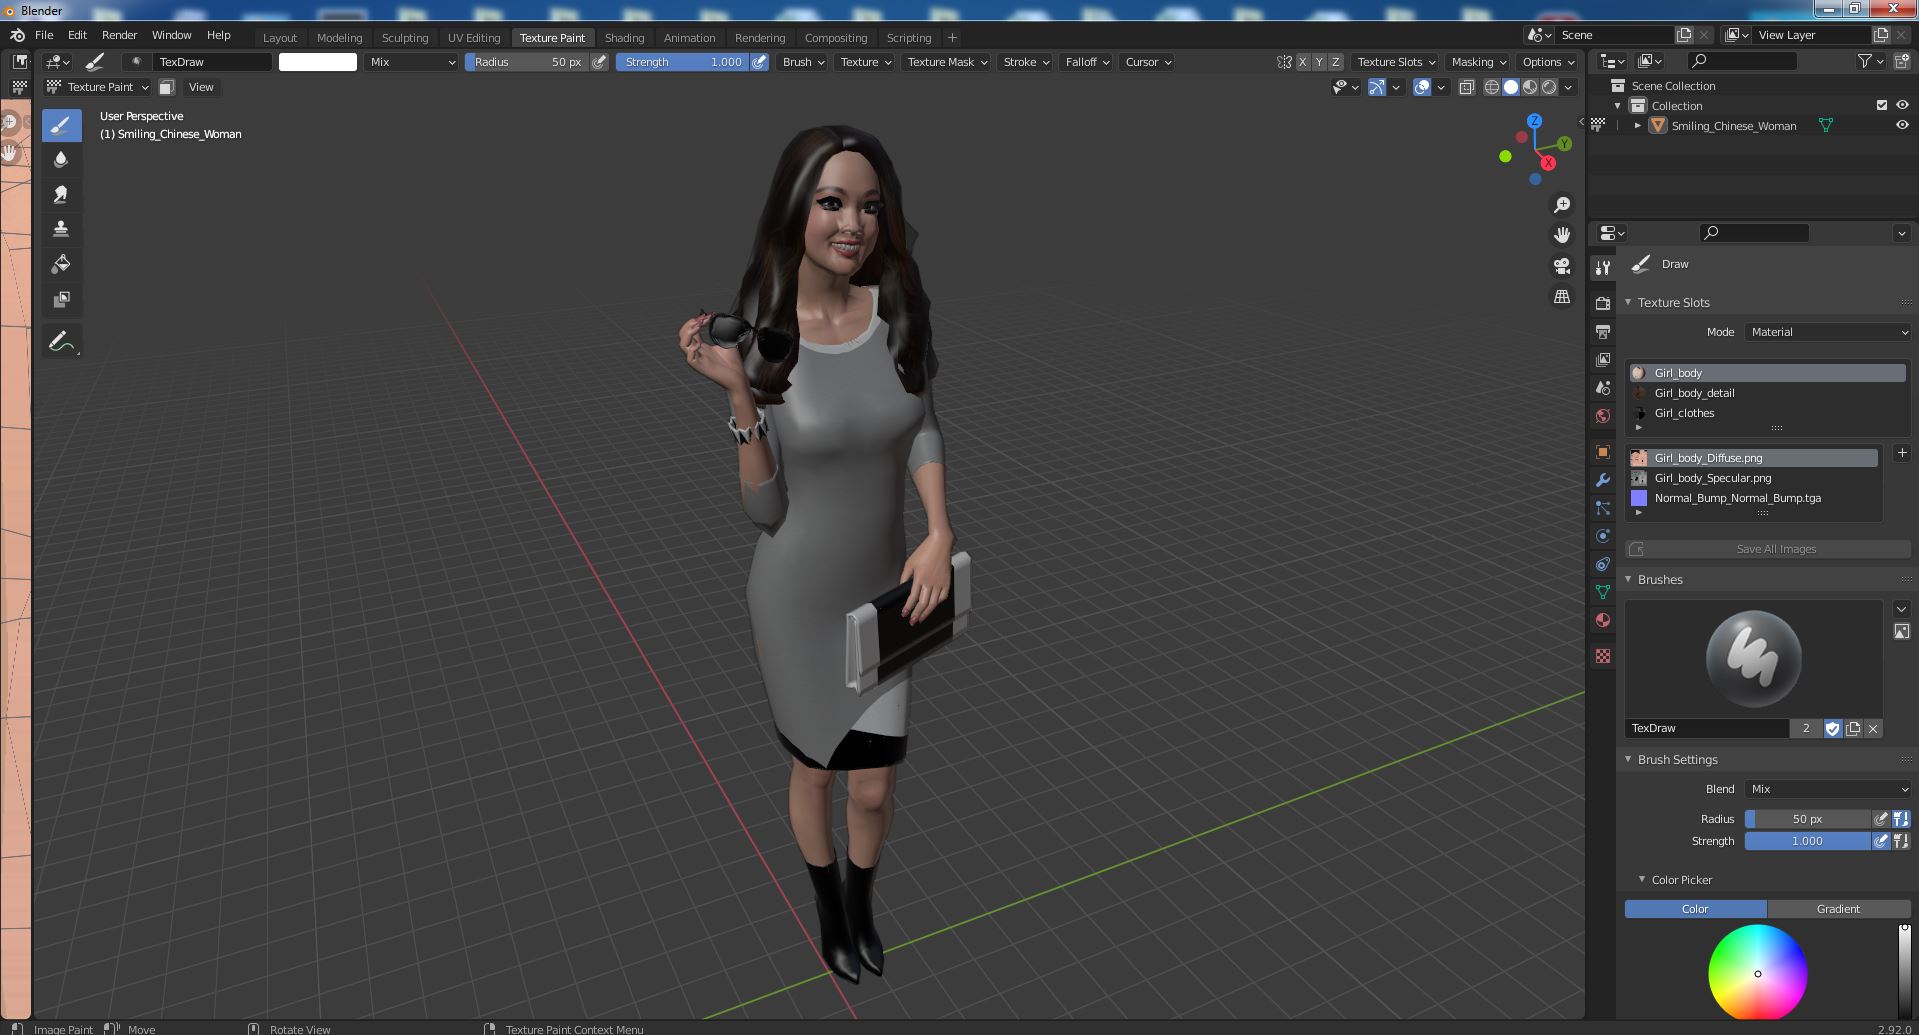1919x1035 pixels.
Task: Switch to rendered viewport shading
Action: (x=1549, y=87)
